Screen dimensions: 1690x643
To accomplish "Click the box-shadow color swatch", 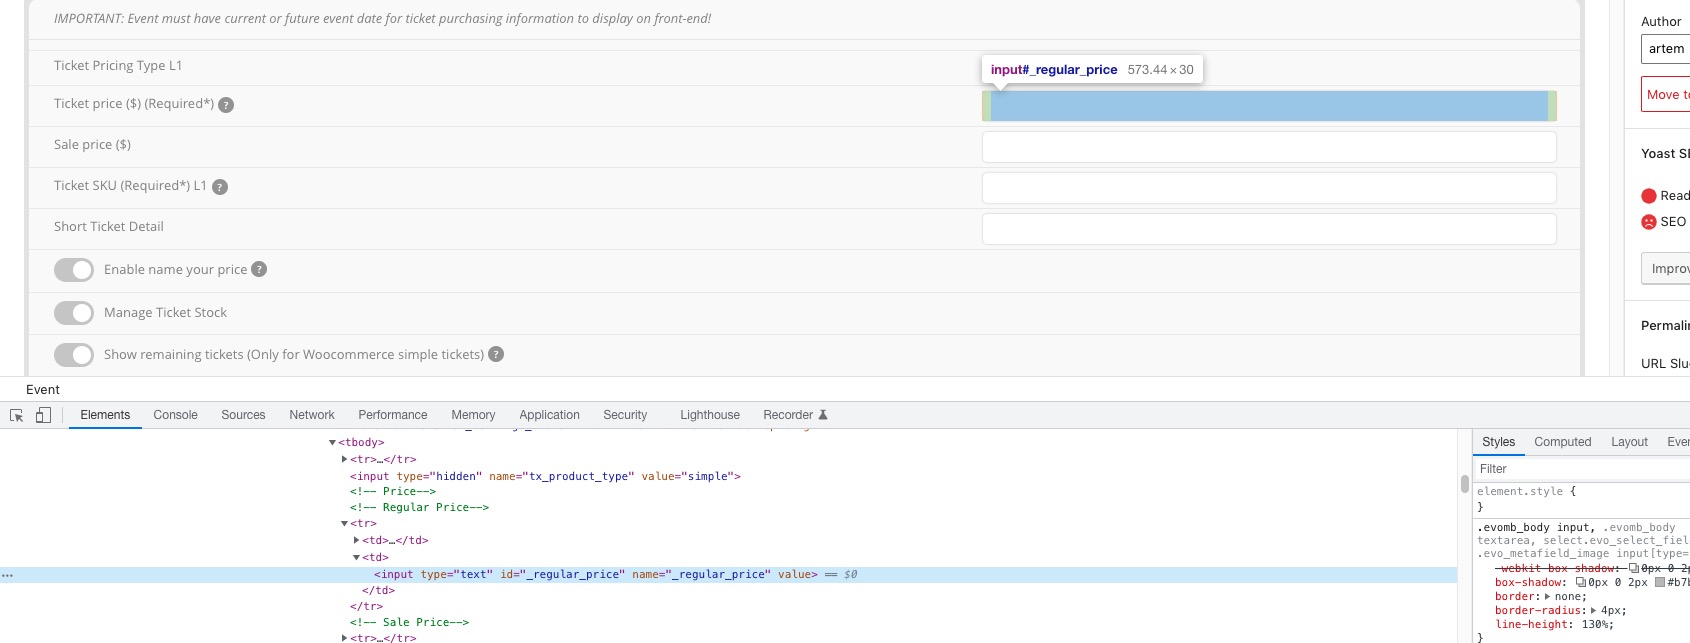I will [x=1660, y=582].
